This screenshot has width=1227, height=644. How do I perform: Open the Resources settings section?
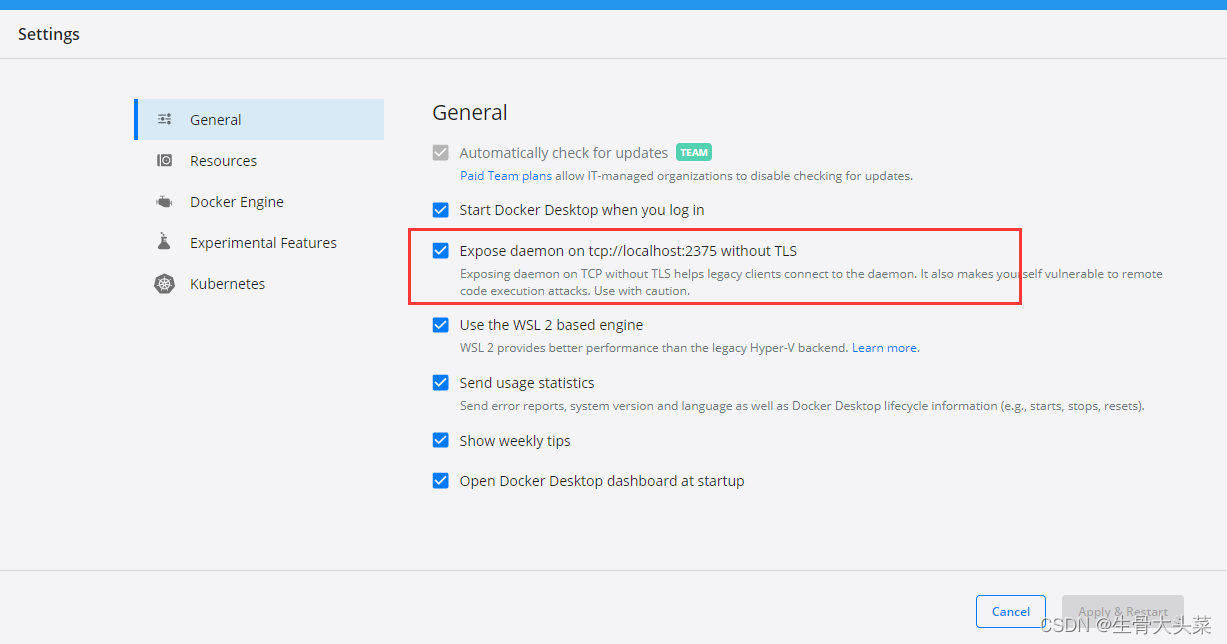pyautogui.click(x=223, y=161)
